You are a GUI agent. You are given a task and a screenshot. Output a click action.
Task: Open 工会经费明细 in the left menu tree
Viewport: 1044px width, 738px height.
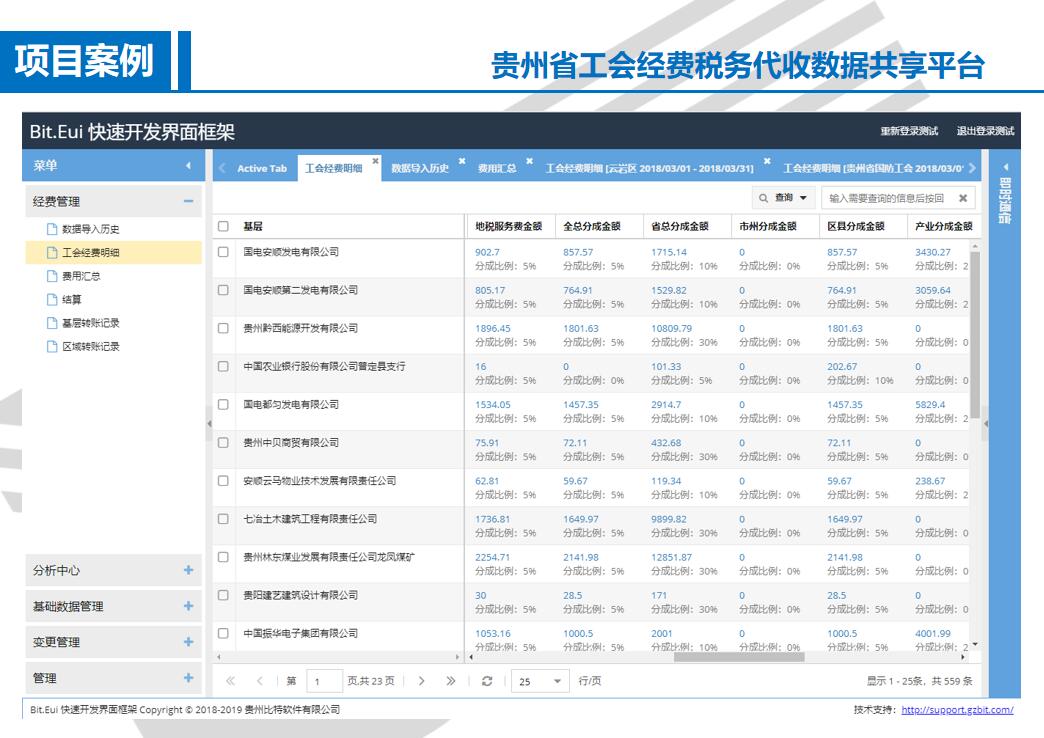[x=113, y=252]
